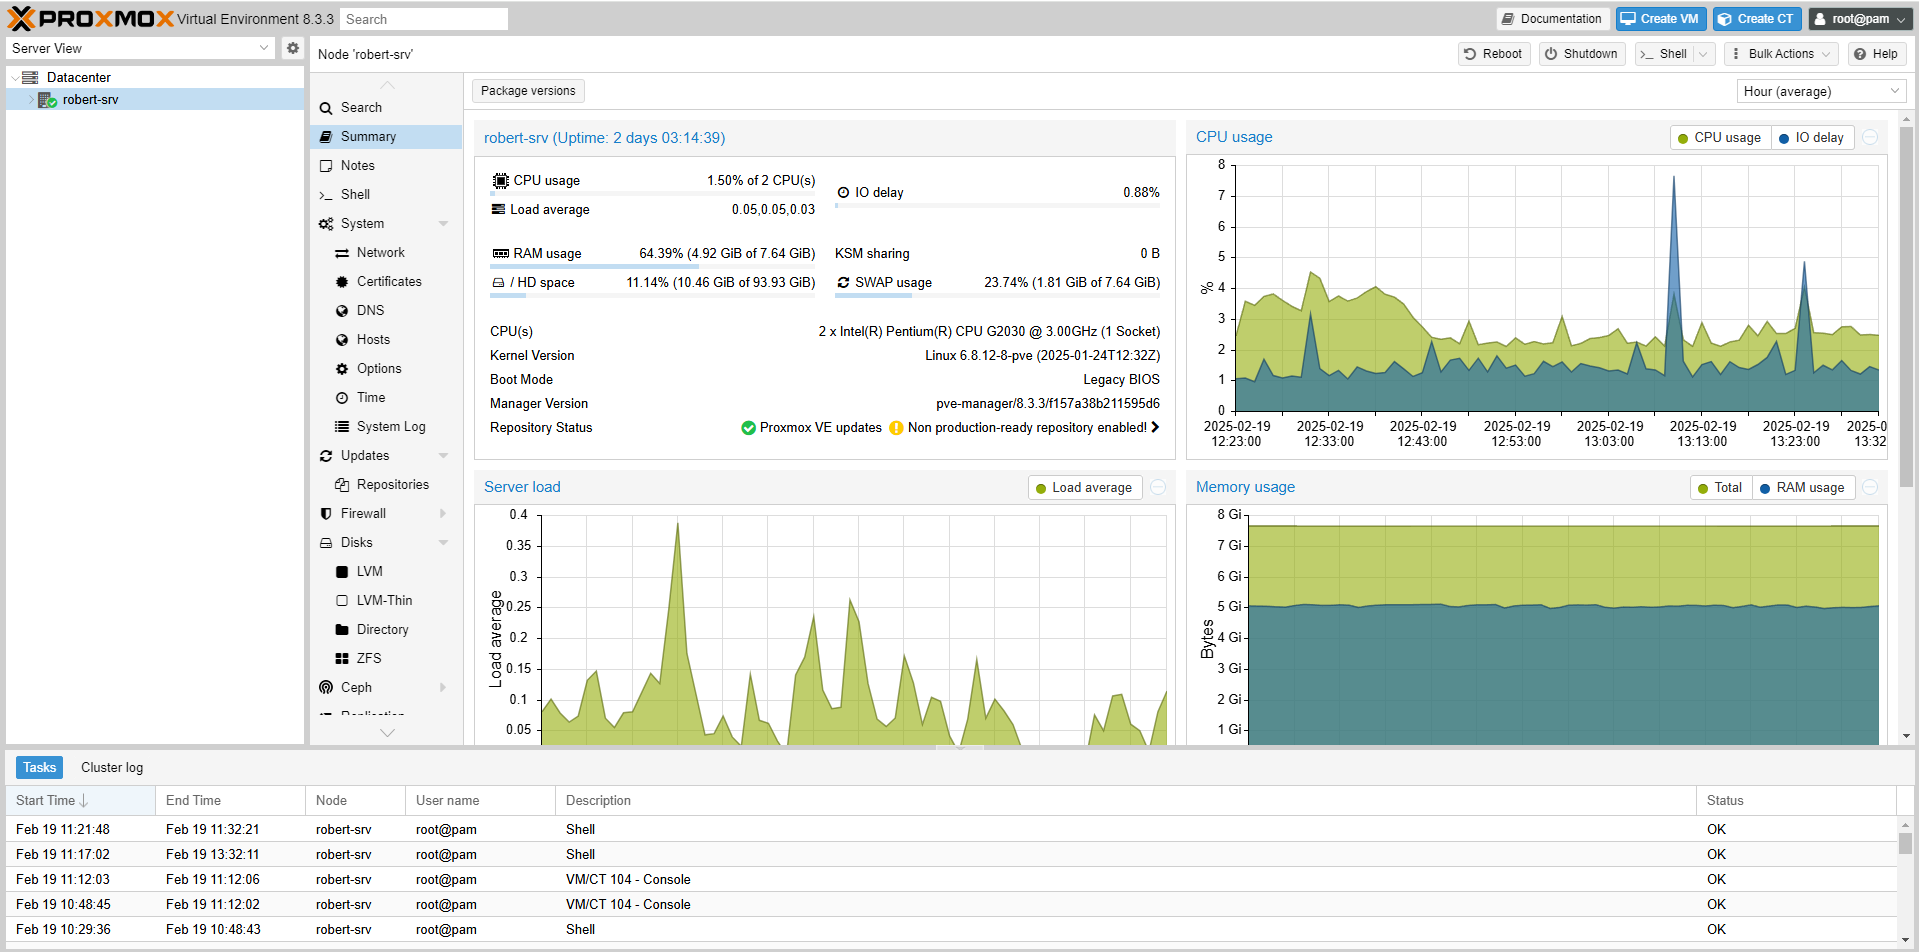Click the Create VM button
Viewport: 1919px width, 952px height.
click(1660, 19)
